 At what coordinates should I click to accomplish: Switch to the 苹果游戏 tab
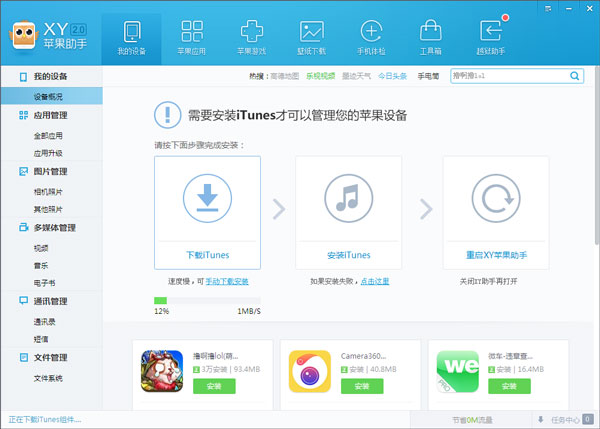point(251,39)
